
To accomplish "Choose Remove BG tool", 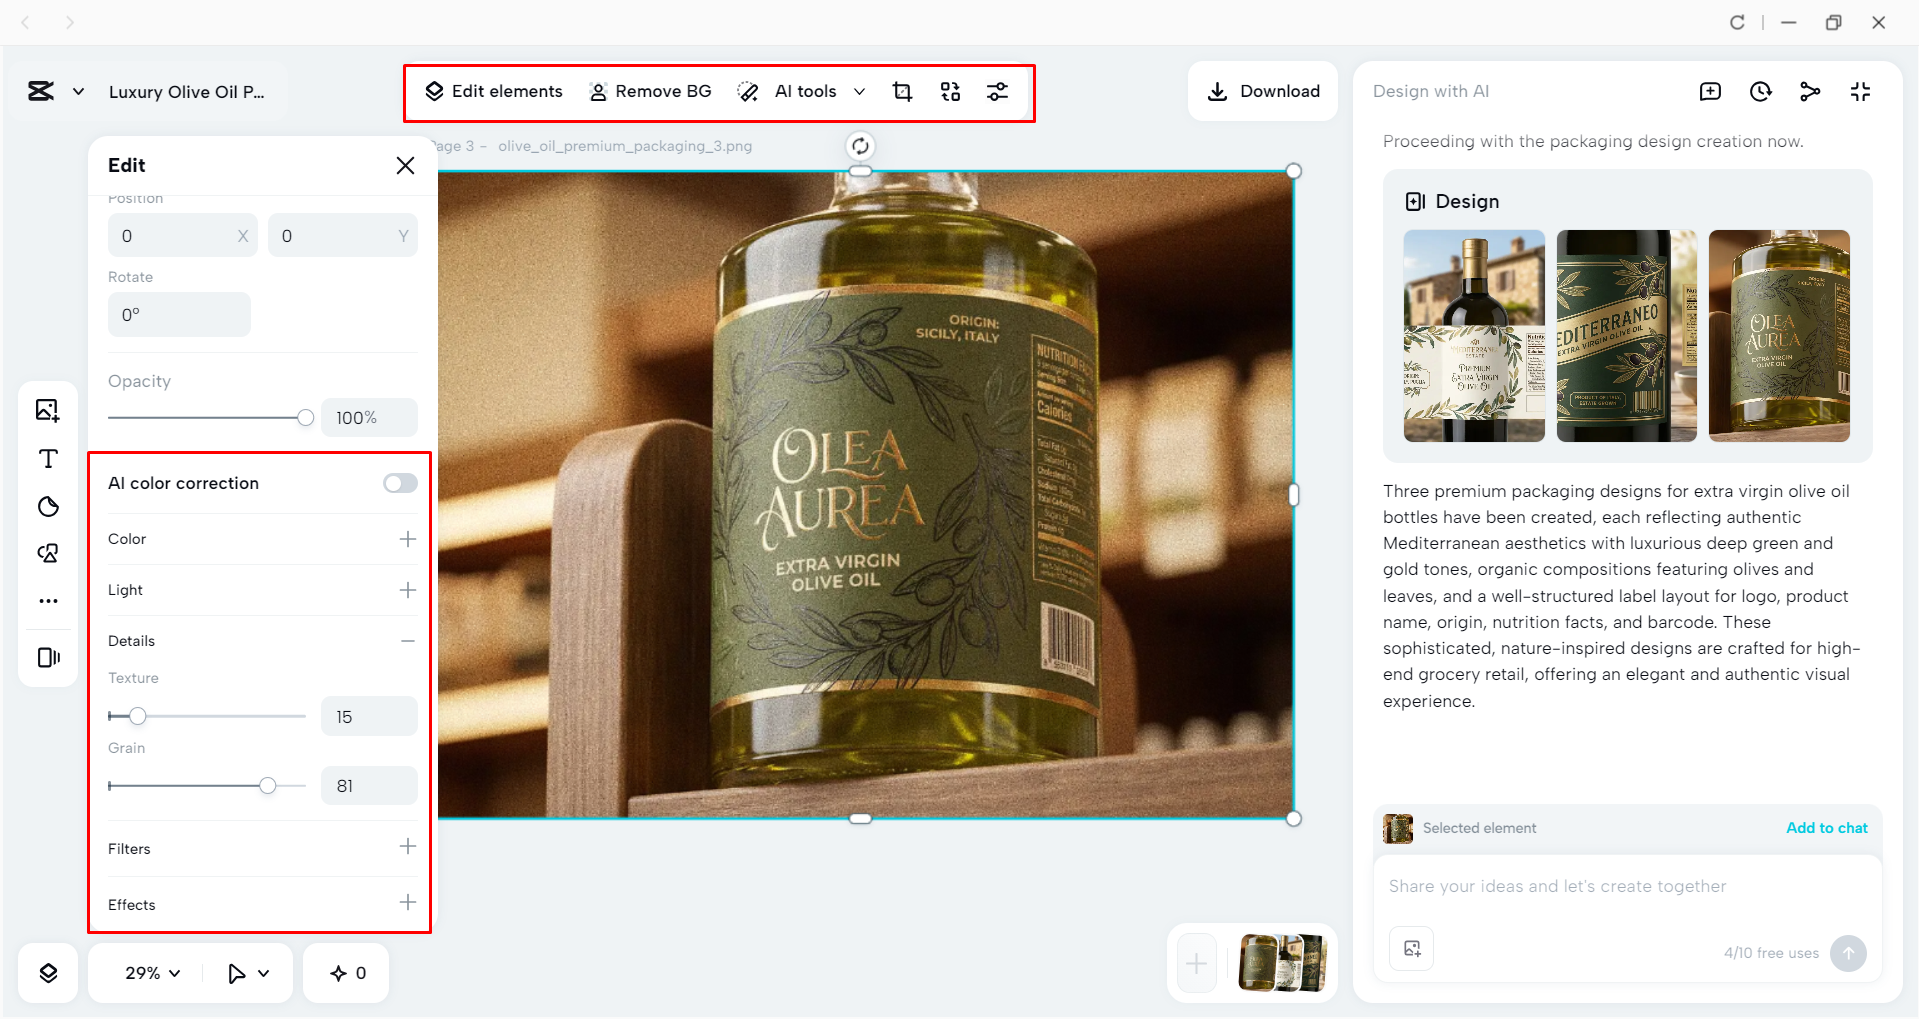I will (650, 92).
